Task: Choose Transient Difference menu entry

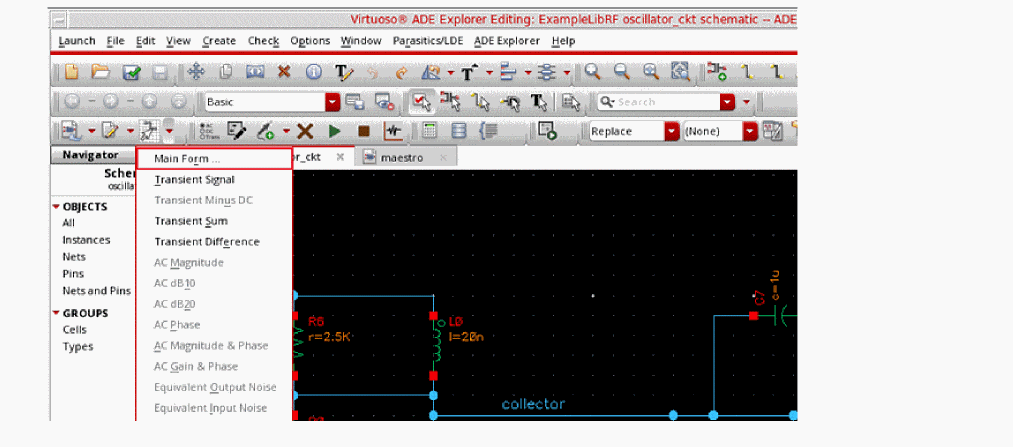Action: pyautogui.click(x=207, y=242)
